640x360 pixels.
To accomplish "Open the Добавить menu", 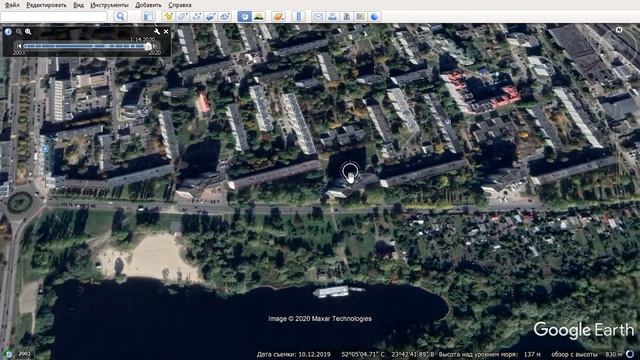I will click(x=148, y=5).
